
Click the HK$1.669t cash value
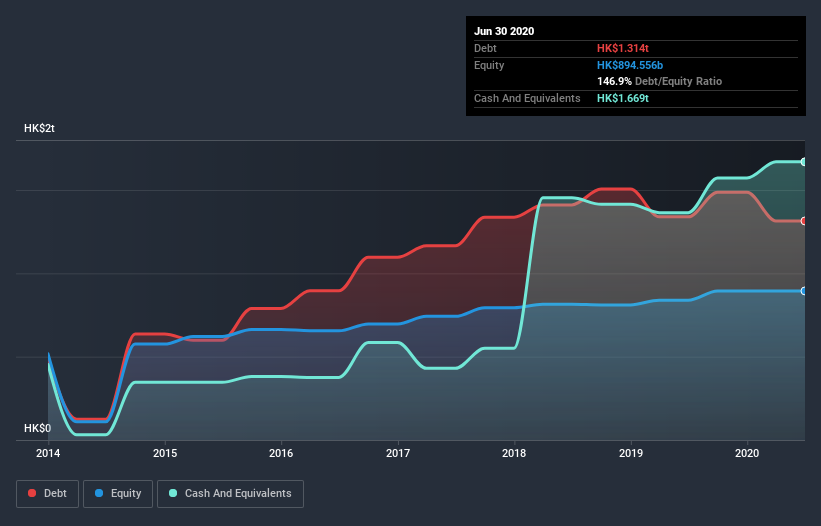pos(623,98)
